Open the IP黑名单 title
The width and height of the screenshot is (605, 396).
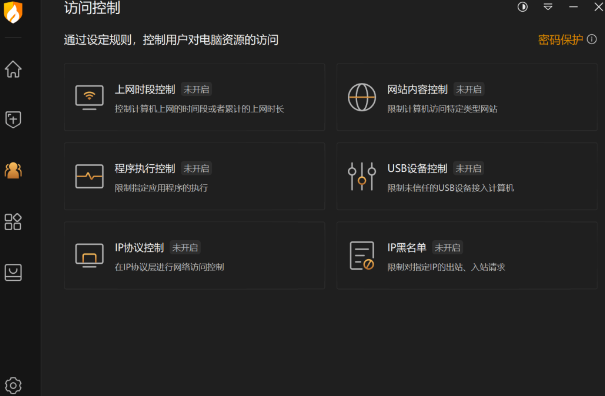pyautogui.click(x=407, y=248)
